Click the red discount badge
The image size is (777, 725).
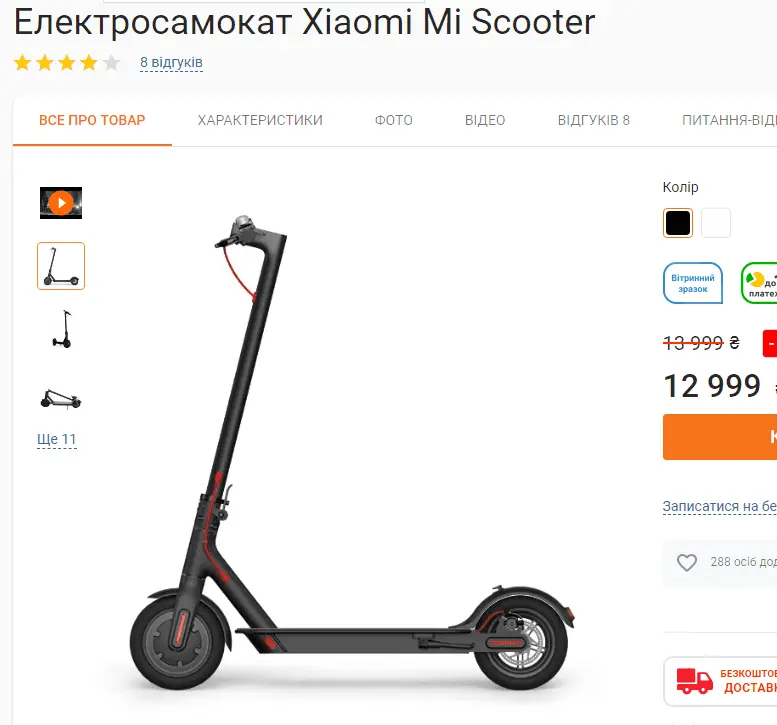pyautogui.click(x=770, y=343)
